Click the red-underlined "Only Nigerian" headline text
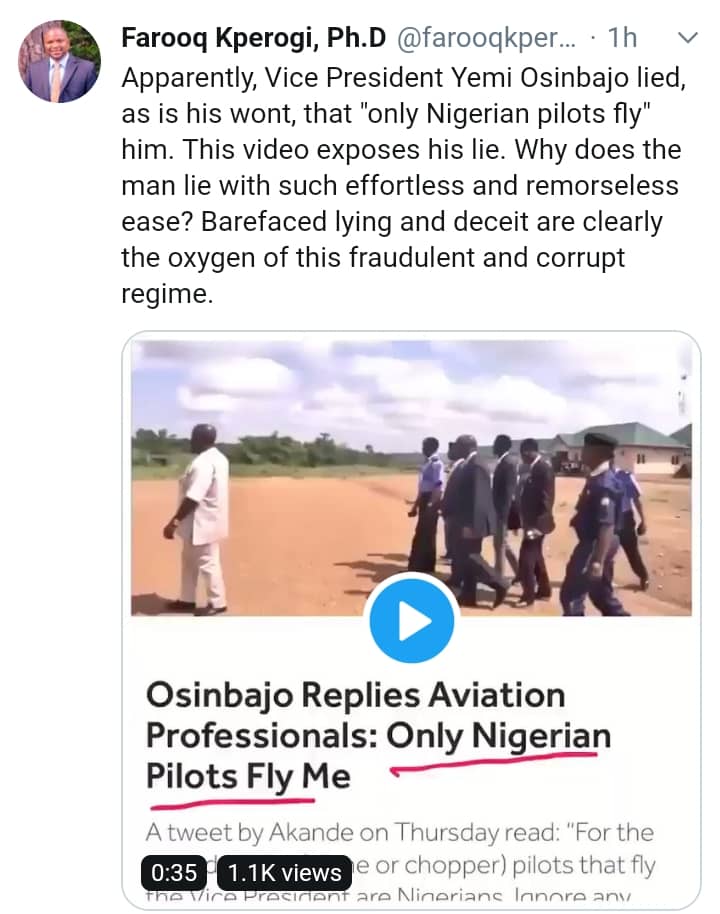720x914 pixels. click(498, 737)
